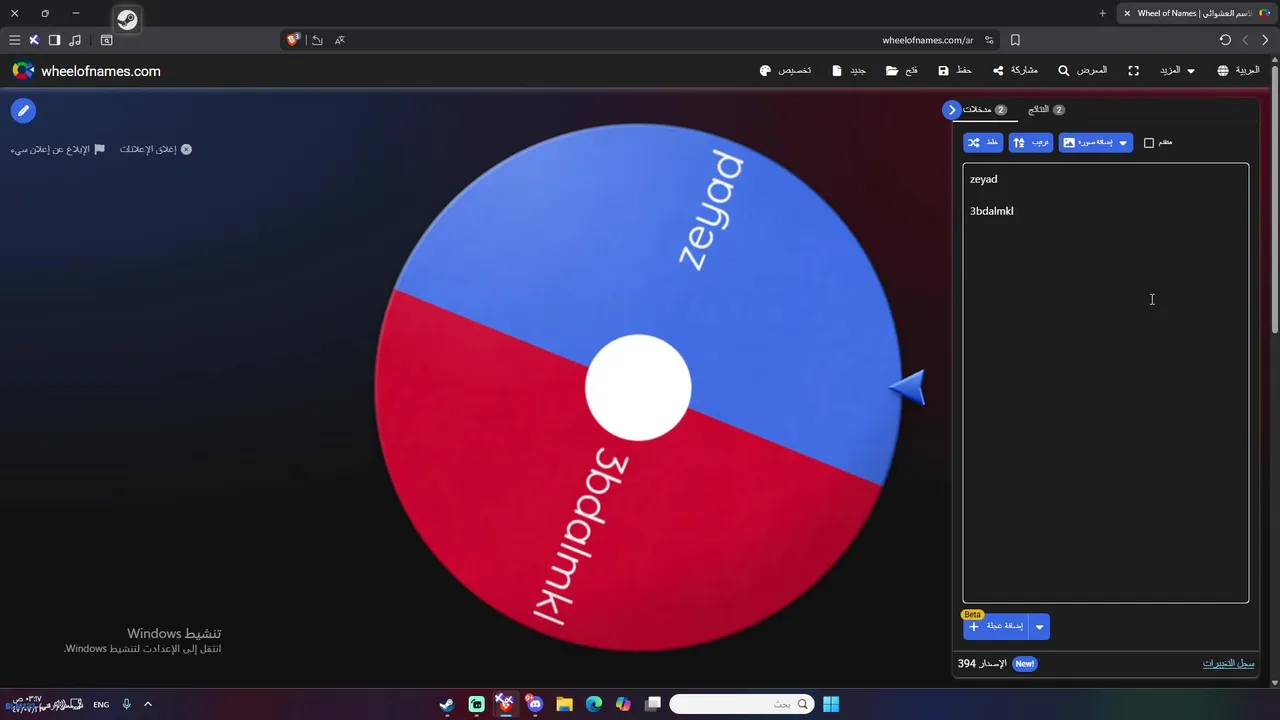Viewport: 1280px width, 720px height.
Task: Click the Brave Shields lion icon
Action: pos(293,40)
